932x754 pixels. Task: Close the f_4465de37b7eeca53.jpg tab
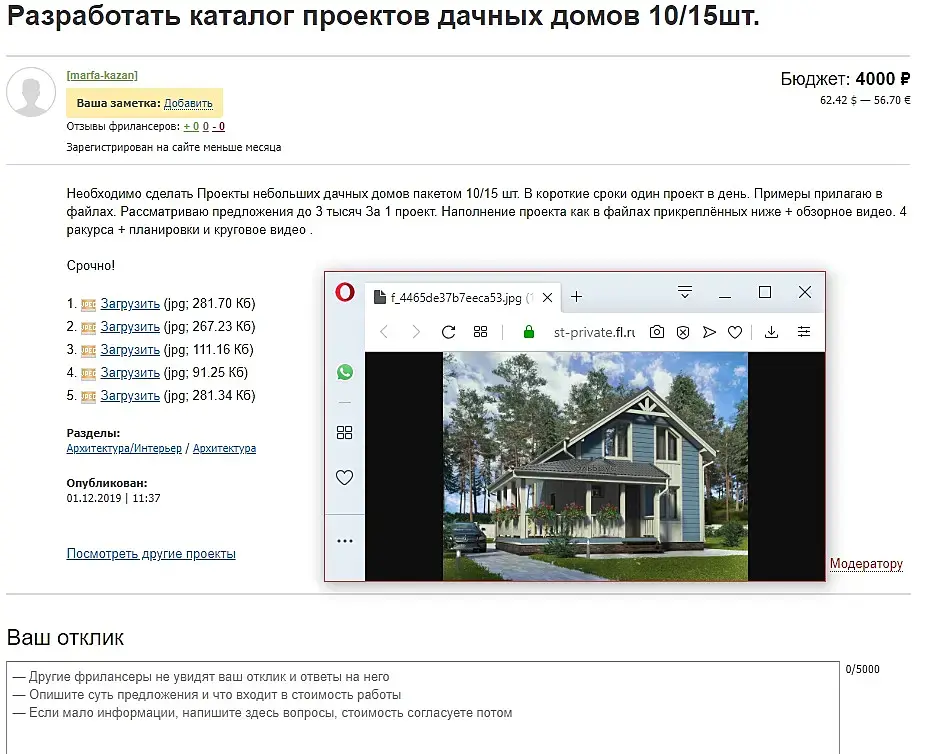pyautogui.click(x=547, y=297)
